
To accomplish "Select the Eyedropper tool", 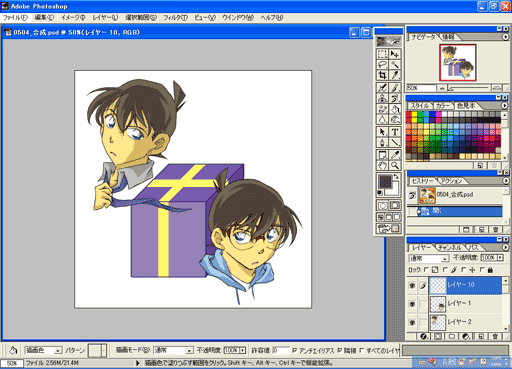I will click(395, 155).
